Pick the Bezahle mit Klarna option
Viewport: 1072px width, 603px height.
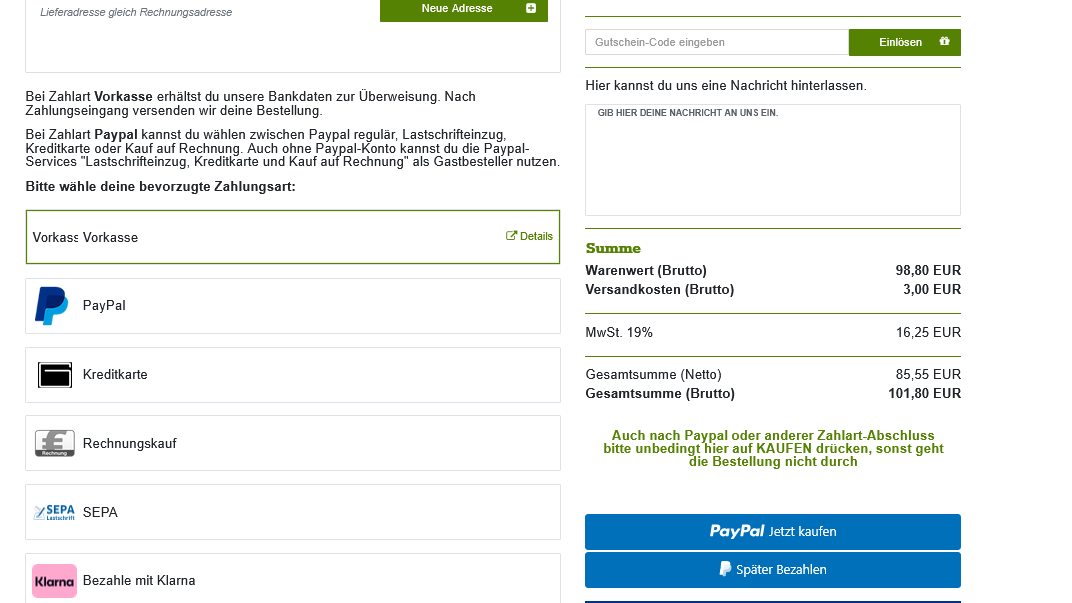(x=293, y=579)
